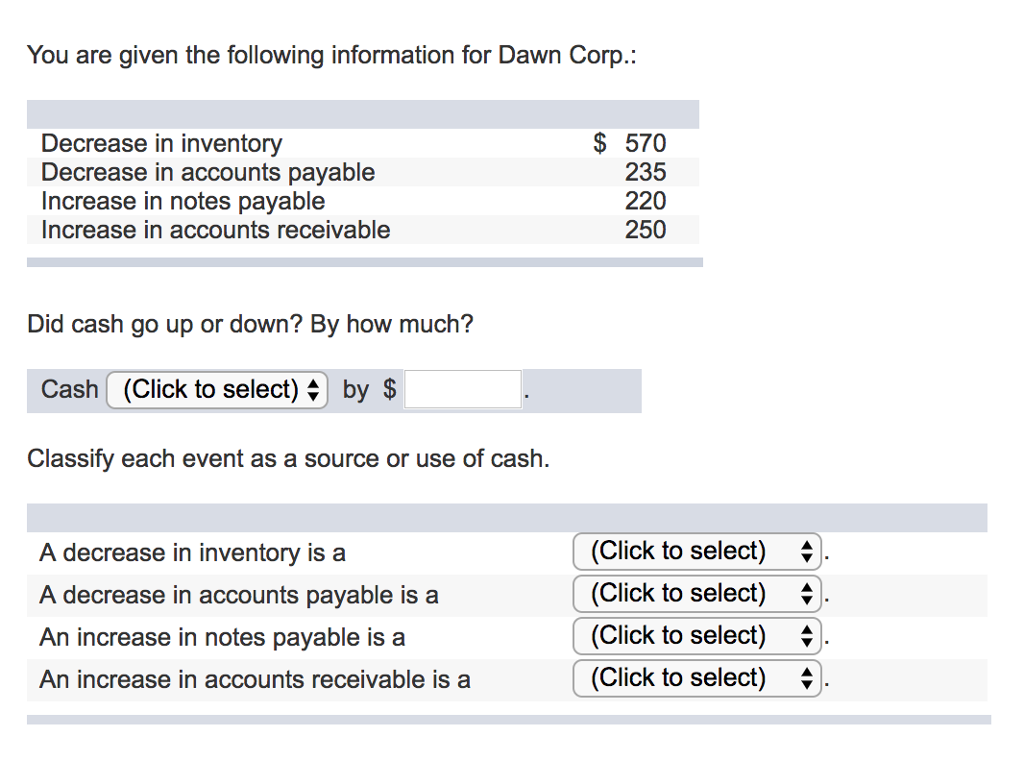Click the arrows icon on inventory classification selector
1024x761 pixels.
click(805, 552)
